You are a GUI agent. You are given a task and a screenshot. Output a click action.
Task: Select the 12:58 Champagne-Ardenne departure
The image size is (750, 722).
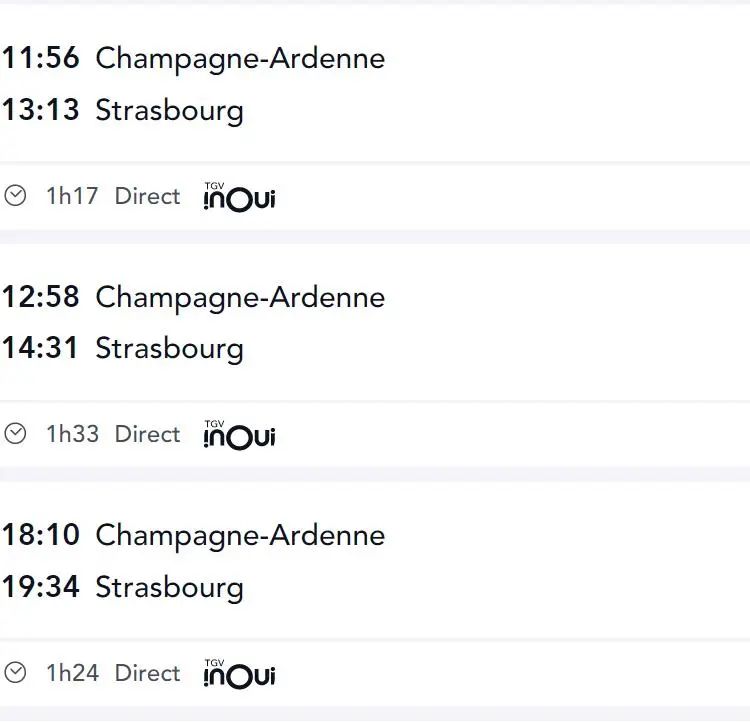(x=193, y=297)
